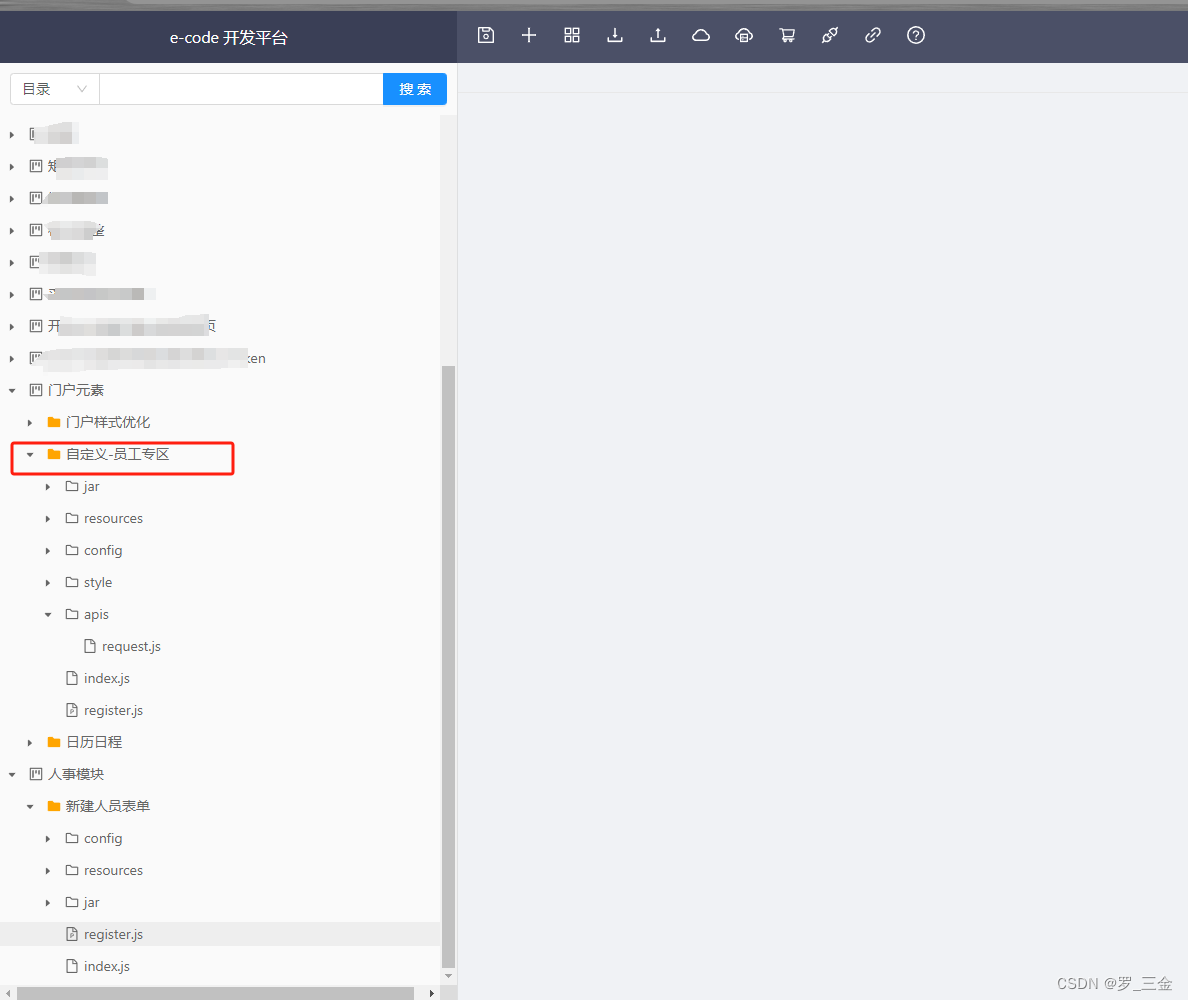Collapse the apis folder arrow

[48, 614]
